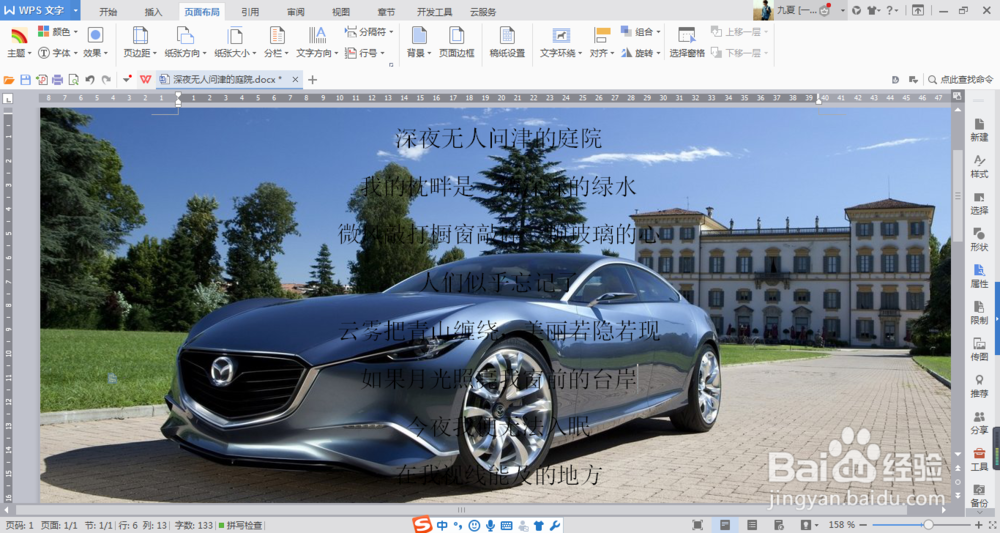1000x533 pixels.
Task: Click the 页边距 margins icon
Action: click(140, 35)
